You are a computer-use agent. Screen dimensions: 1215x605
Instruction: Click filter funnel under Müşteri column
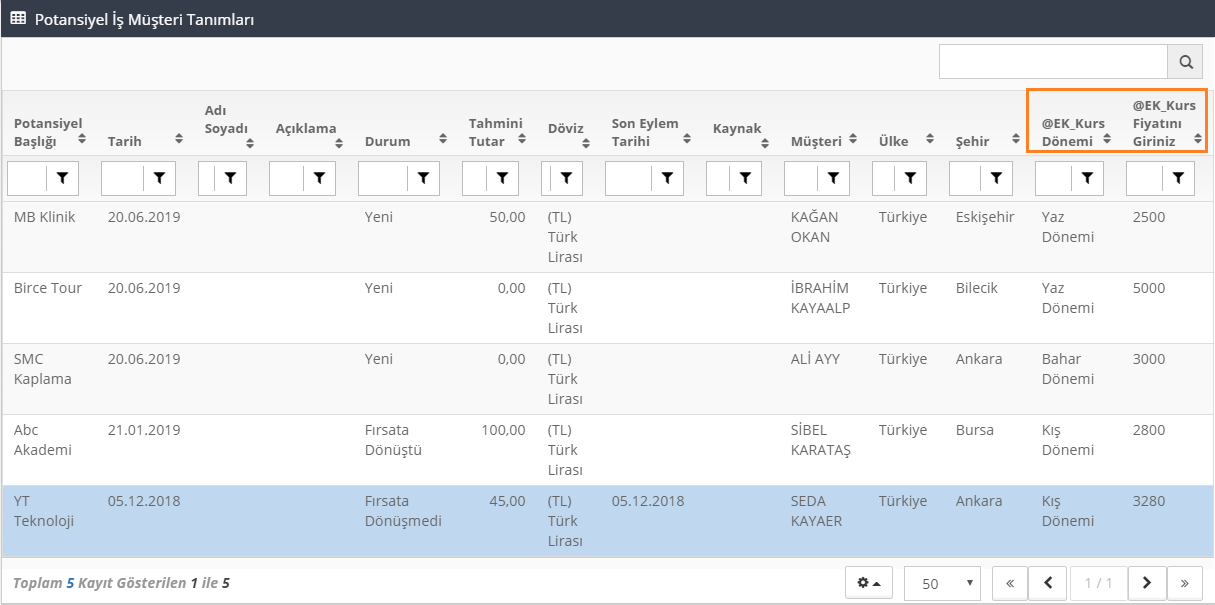pos(832,178)
